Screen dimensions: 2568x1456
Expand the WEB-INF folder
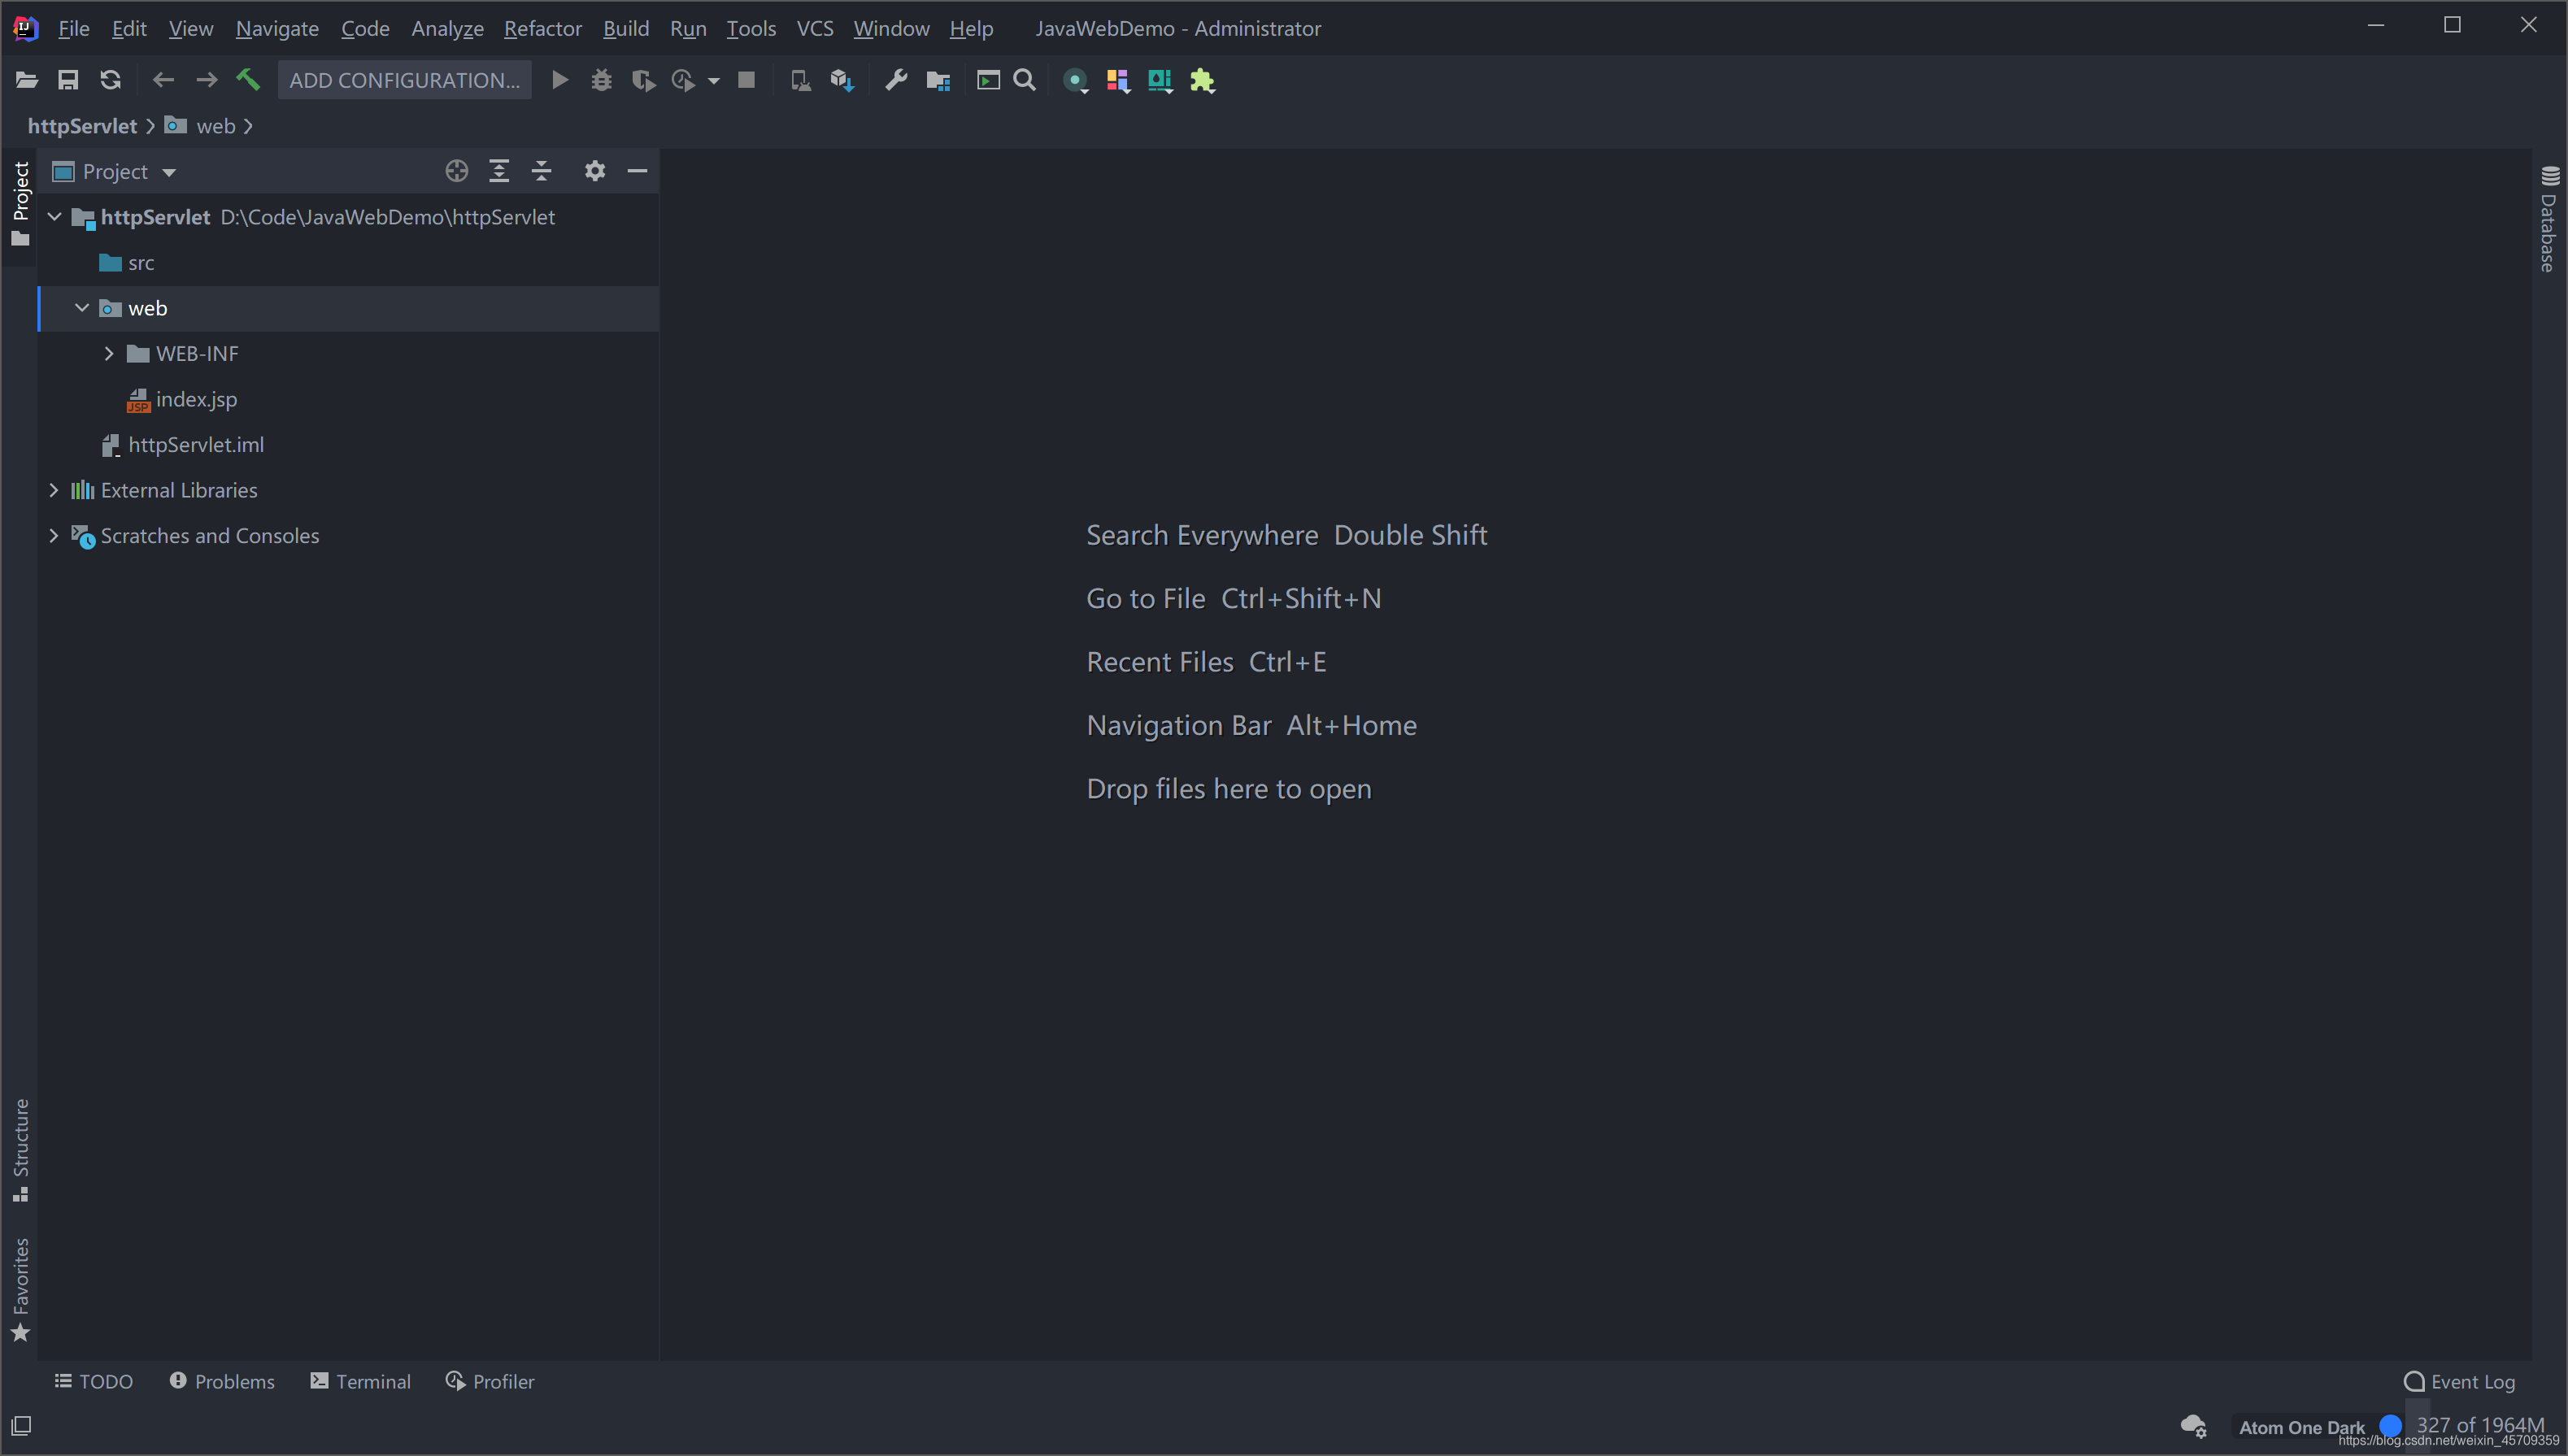tap(109, 354)
